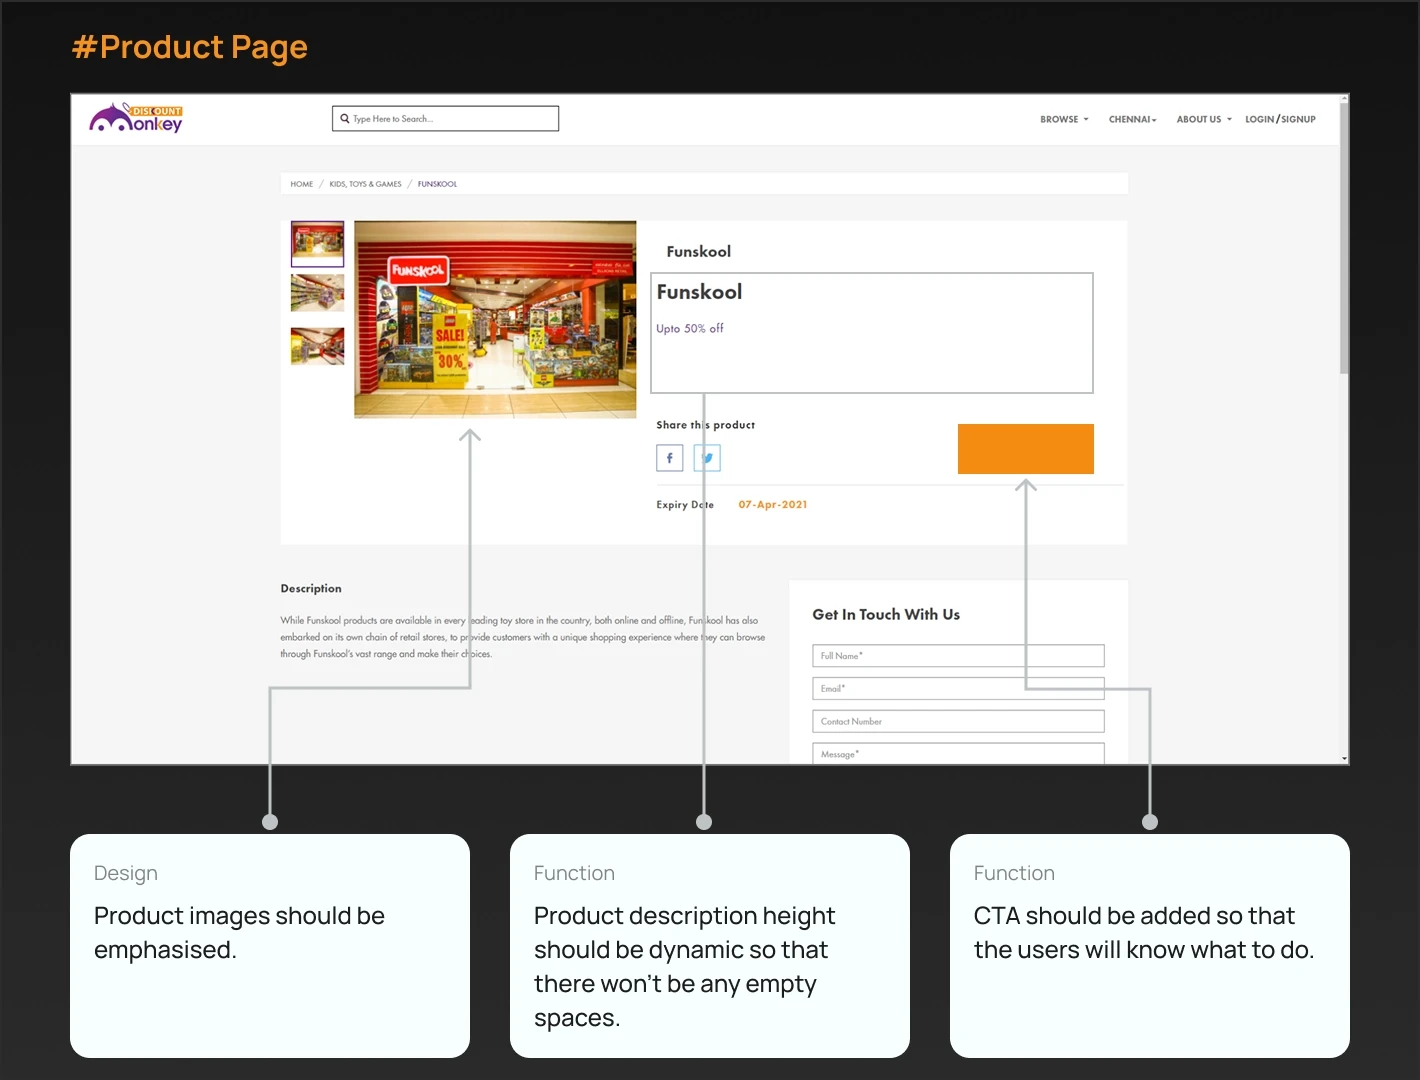Image resolution: width=1420 pixels, height=1080 pixels.
Task: Open the BROWSE dropdown menu
Action: coord(1064,119)
